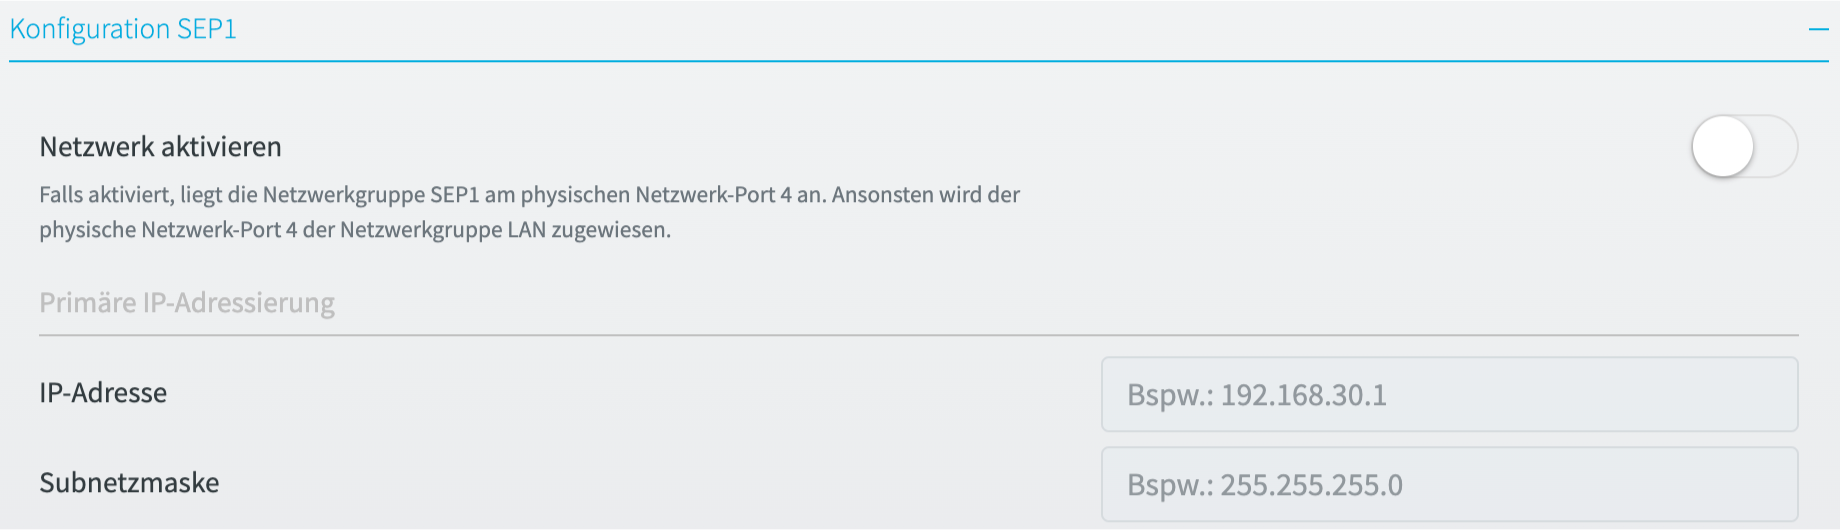
Task: Click the description line mentioning Netzwerkgruppe LAN zugewiesen
Action: click(355, 230)
